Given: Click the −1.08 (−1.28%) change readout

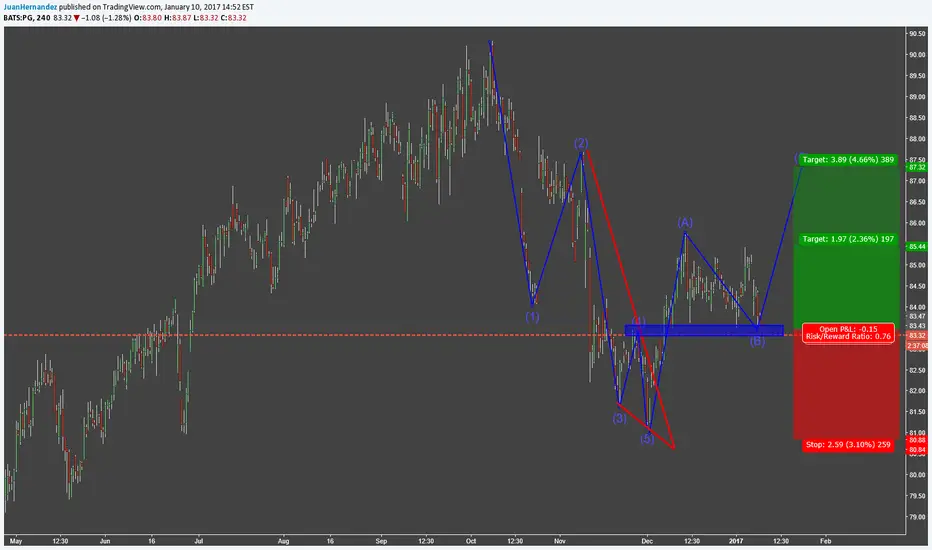Looking at the screenshot, I should pyautogui.click(x=106, y=18).
